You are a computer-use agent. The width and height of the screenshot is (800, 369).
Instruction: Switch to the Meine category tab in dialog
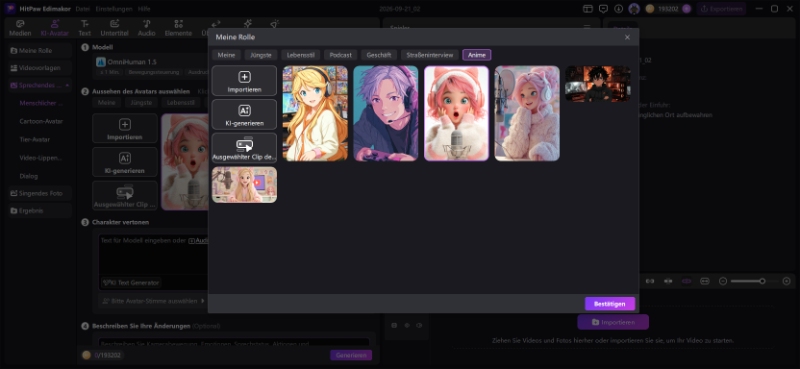click(x=226, y=55)
